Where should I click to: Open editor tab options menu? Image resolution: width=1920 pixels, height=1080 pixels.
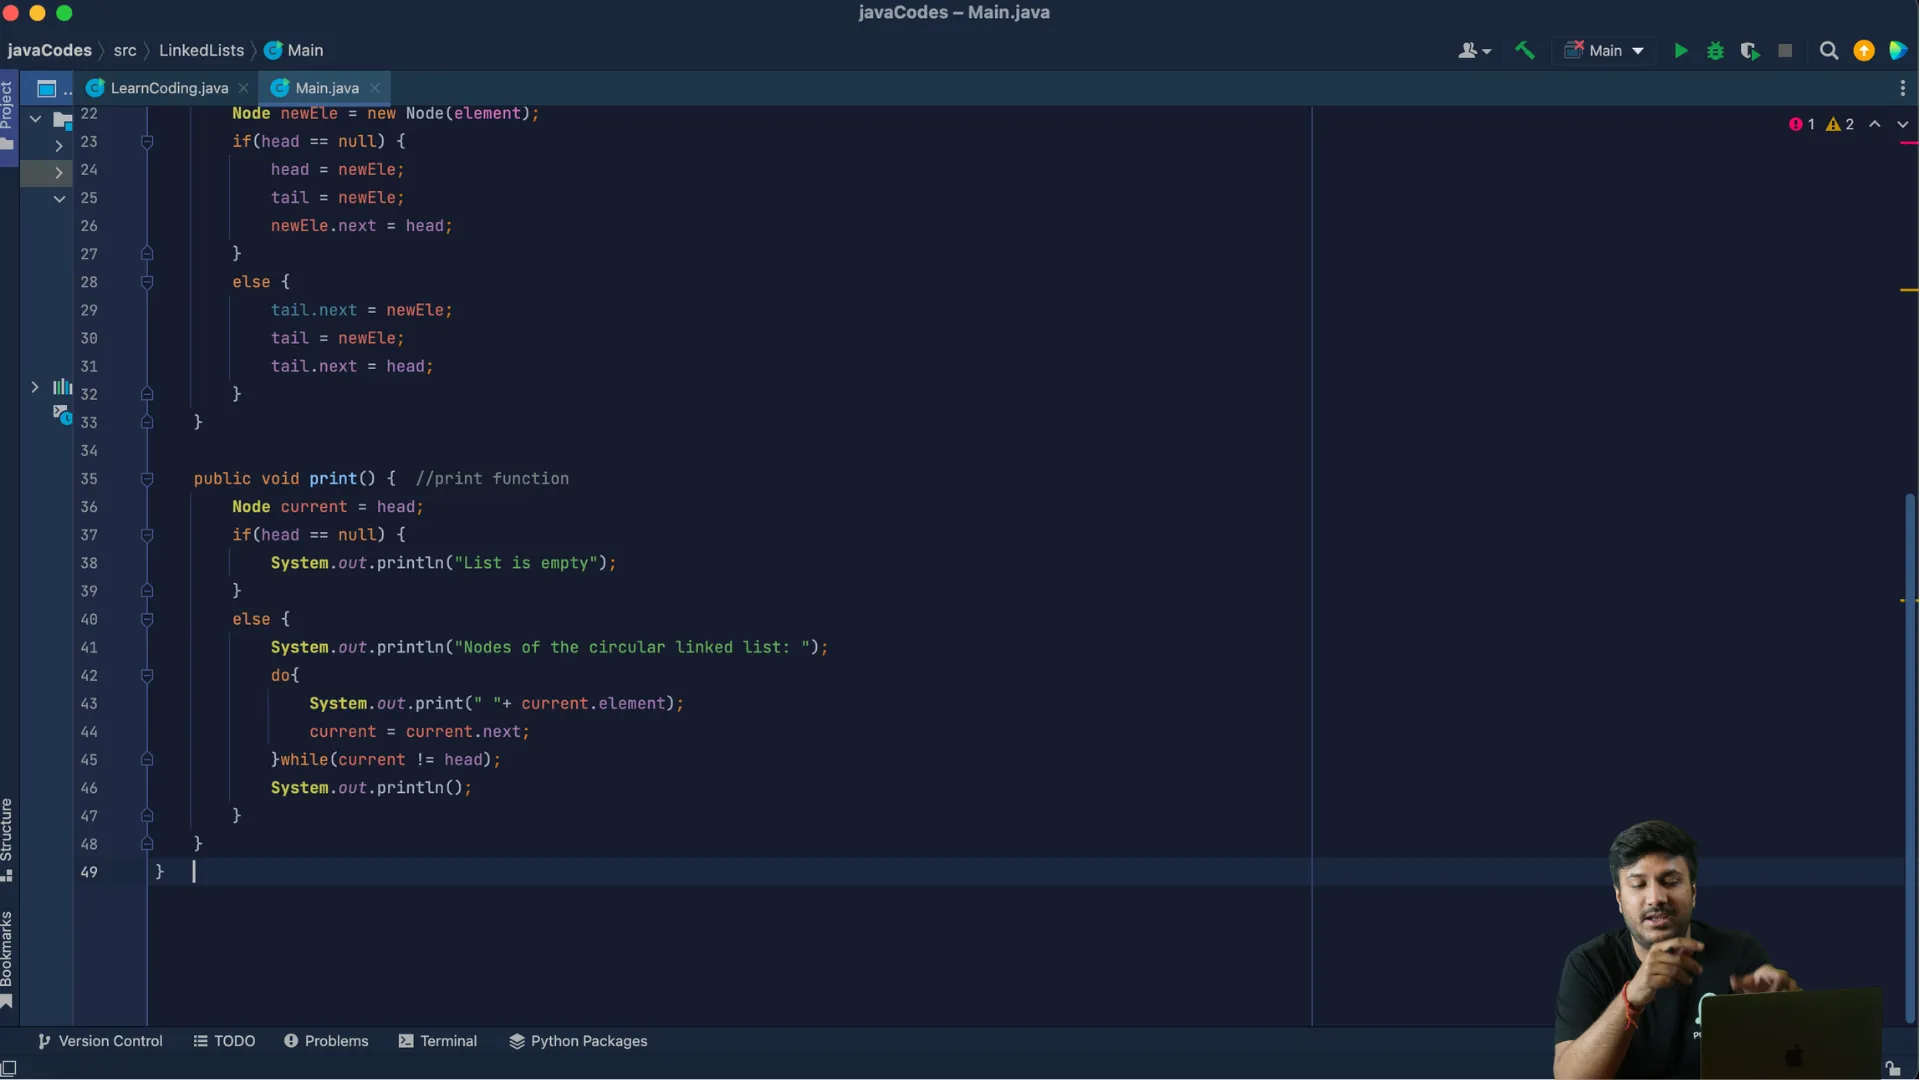1902,88
